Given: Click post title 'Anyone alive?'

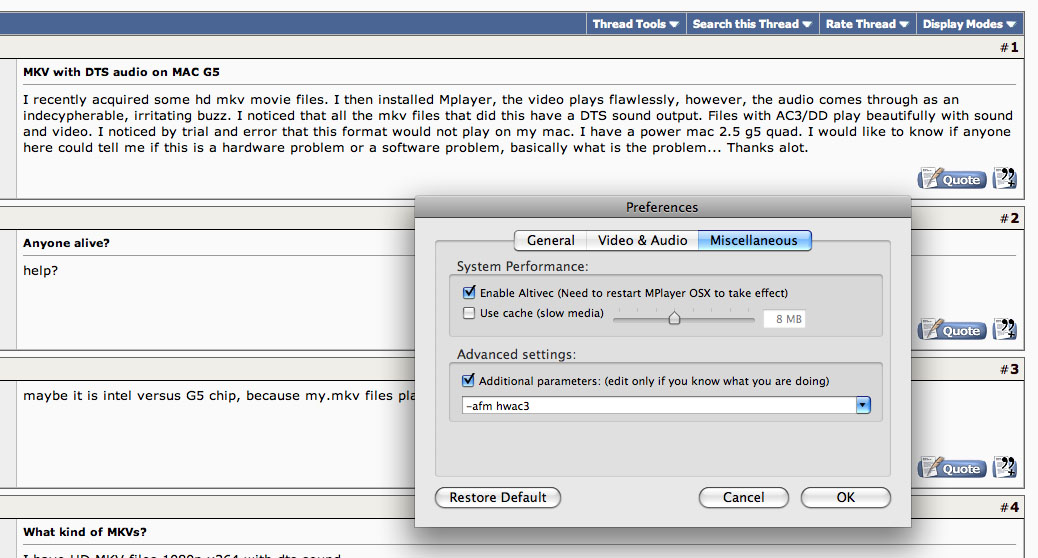Looking at the screenshot, I should point(66,243).
